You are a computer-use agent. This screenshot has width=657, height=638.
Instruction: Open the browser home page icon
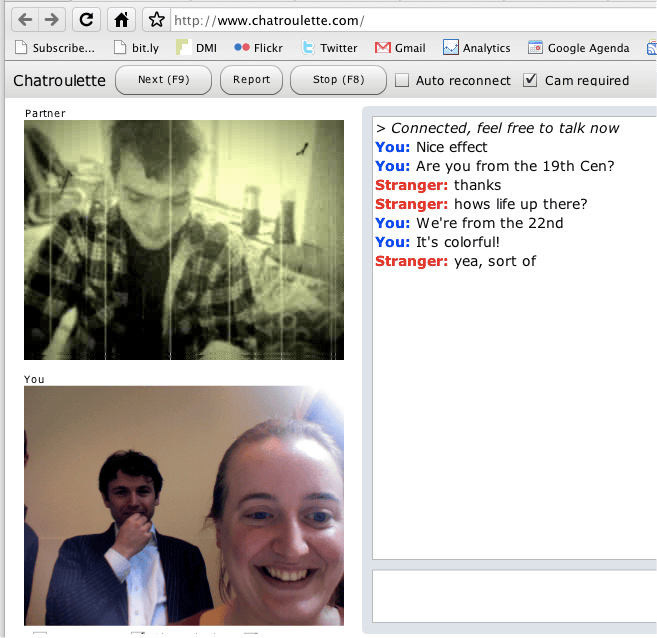[x=122, y=20]
